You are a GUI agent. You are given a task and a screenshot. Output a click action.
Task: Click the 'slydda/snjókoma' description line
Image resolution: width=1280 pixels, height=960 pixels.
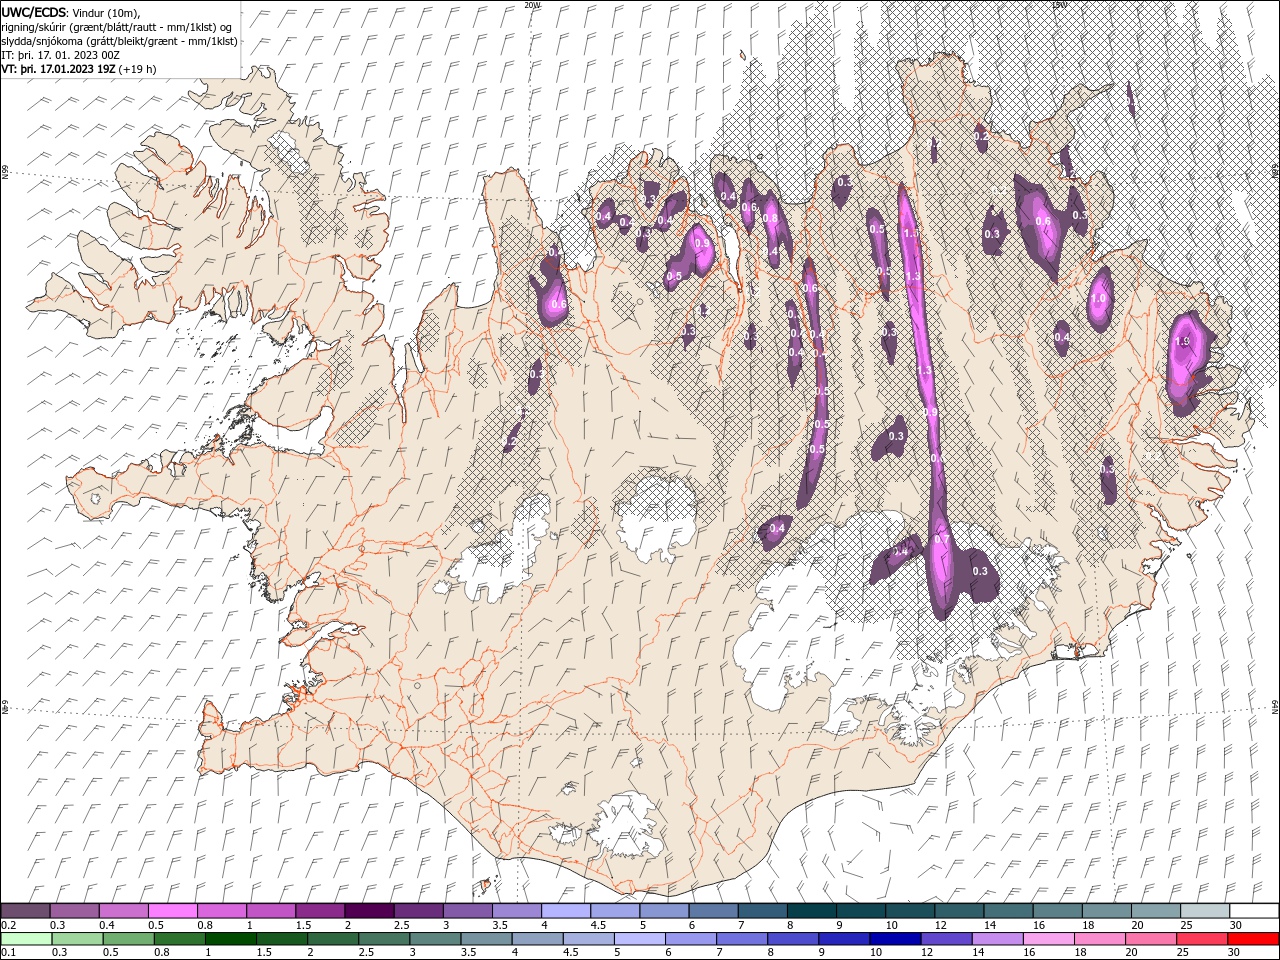(120, 40)
